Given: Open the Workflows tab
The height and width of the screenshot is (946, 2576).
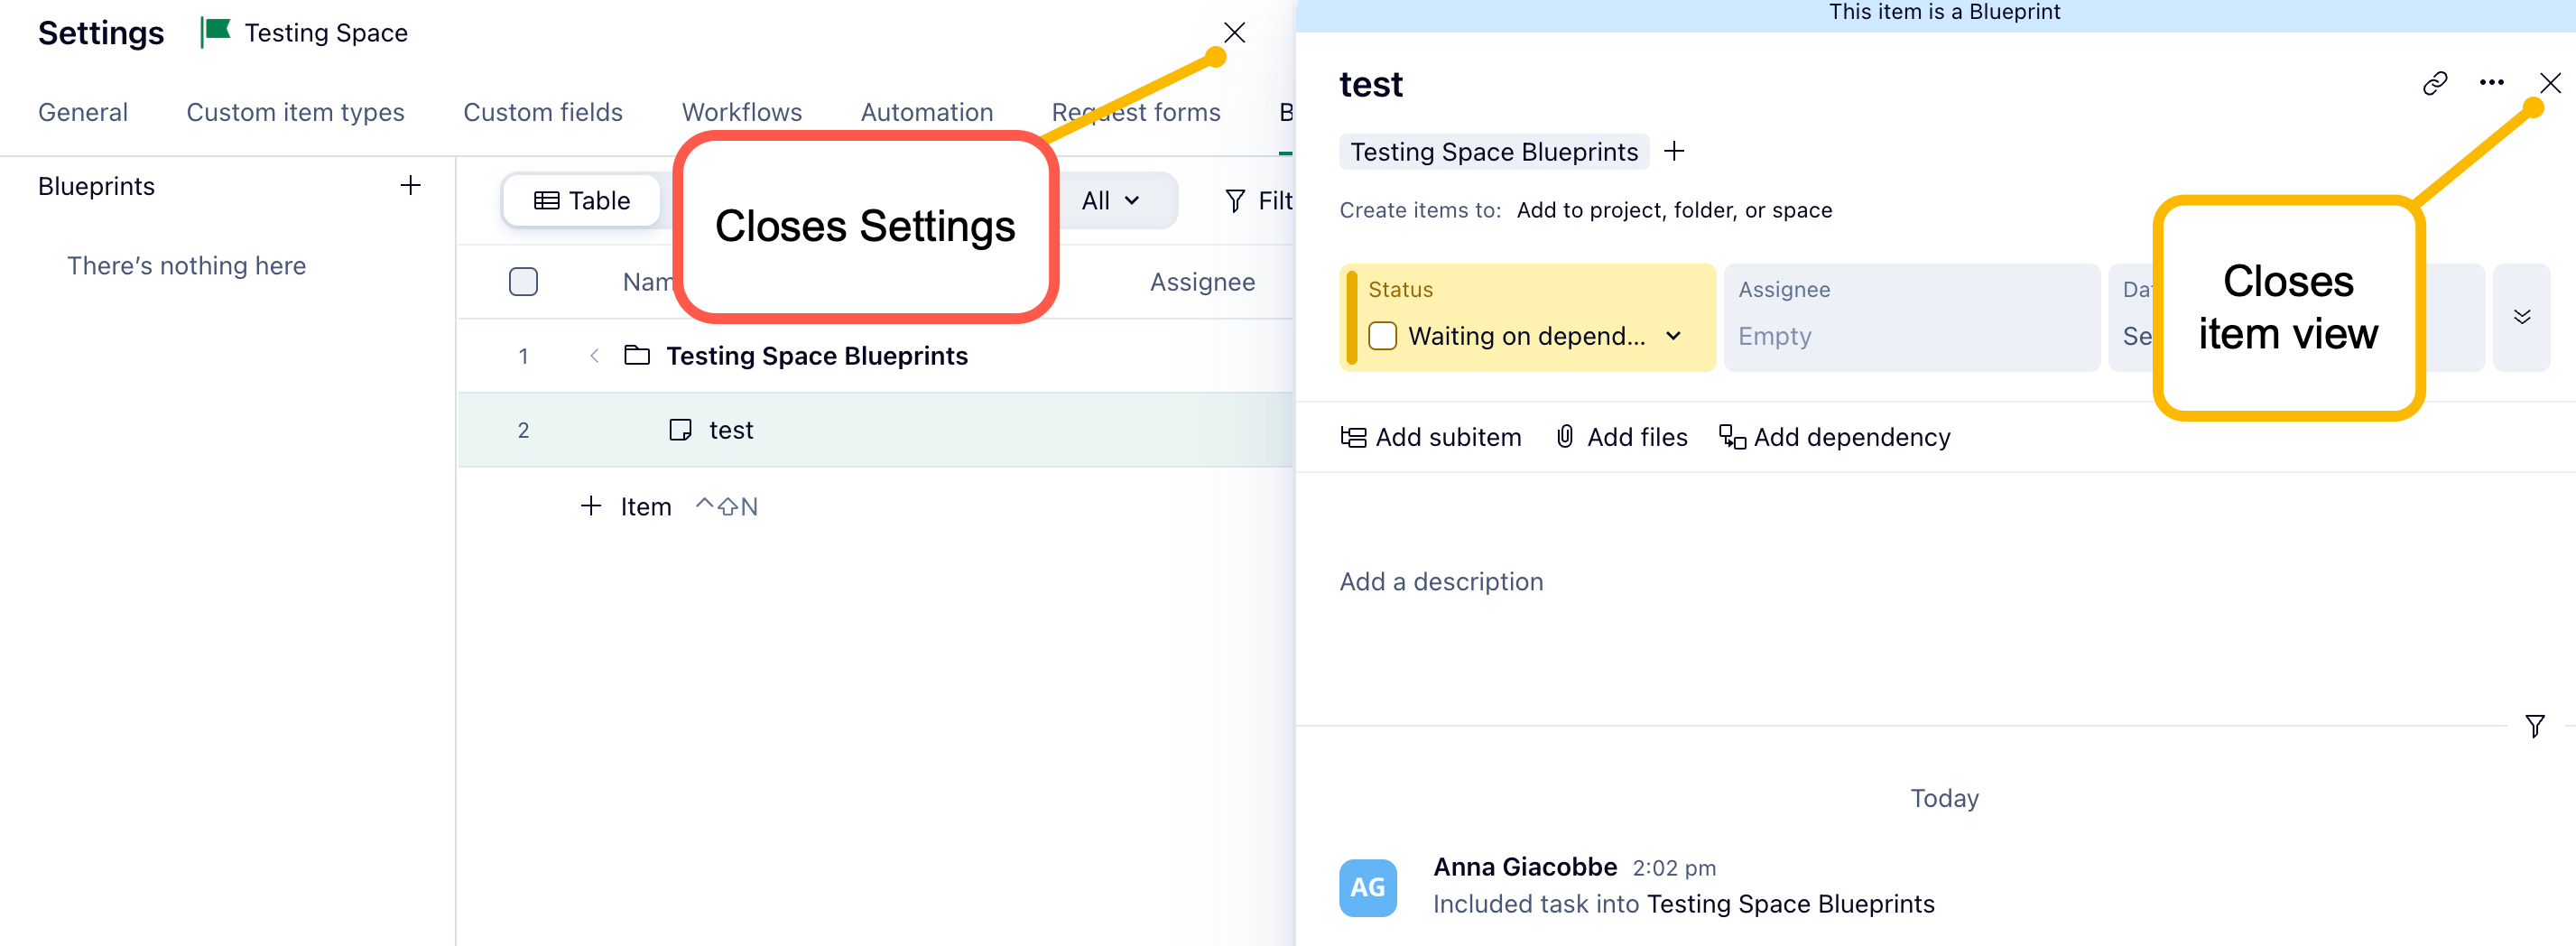Looking at the screenshot, I should 741,112.
